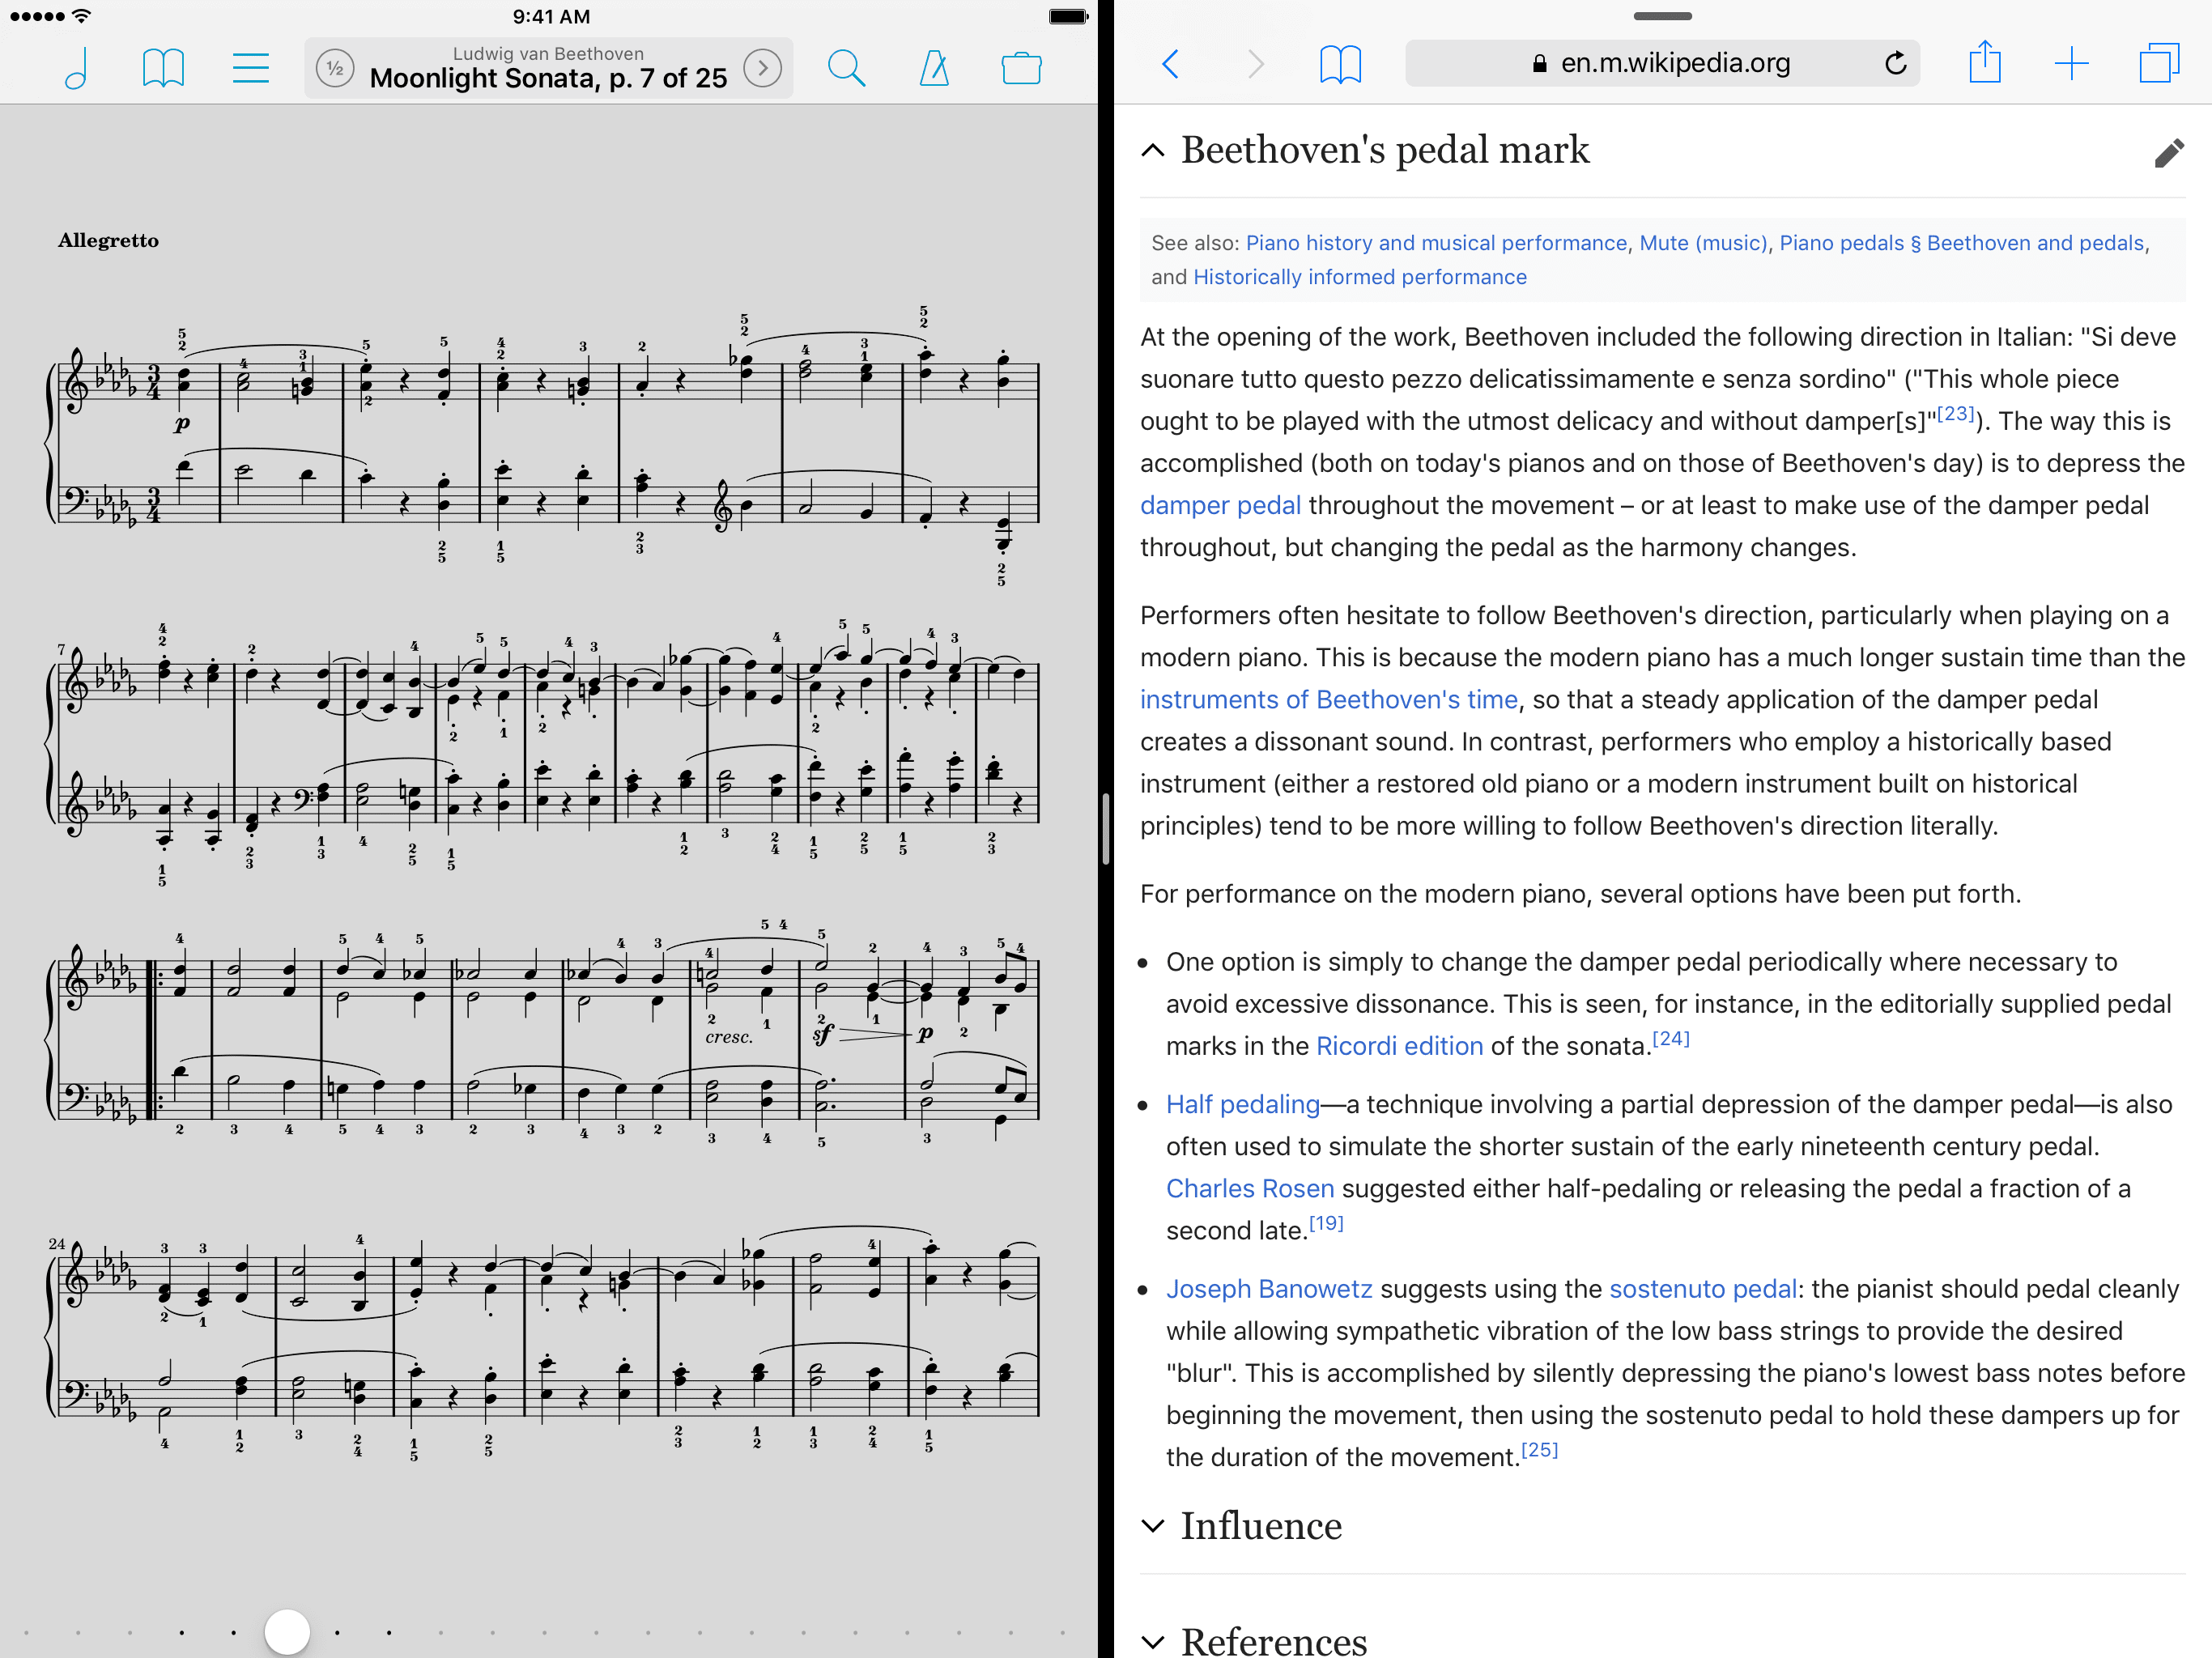
Task: Go back in Safari
Action: (1170, 64)
